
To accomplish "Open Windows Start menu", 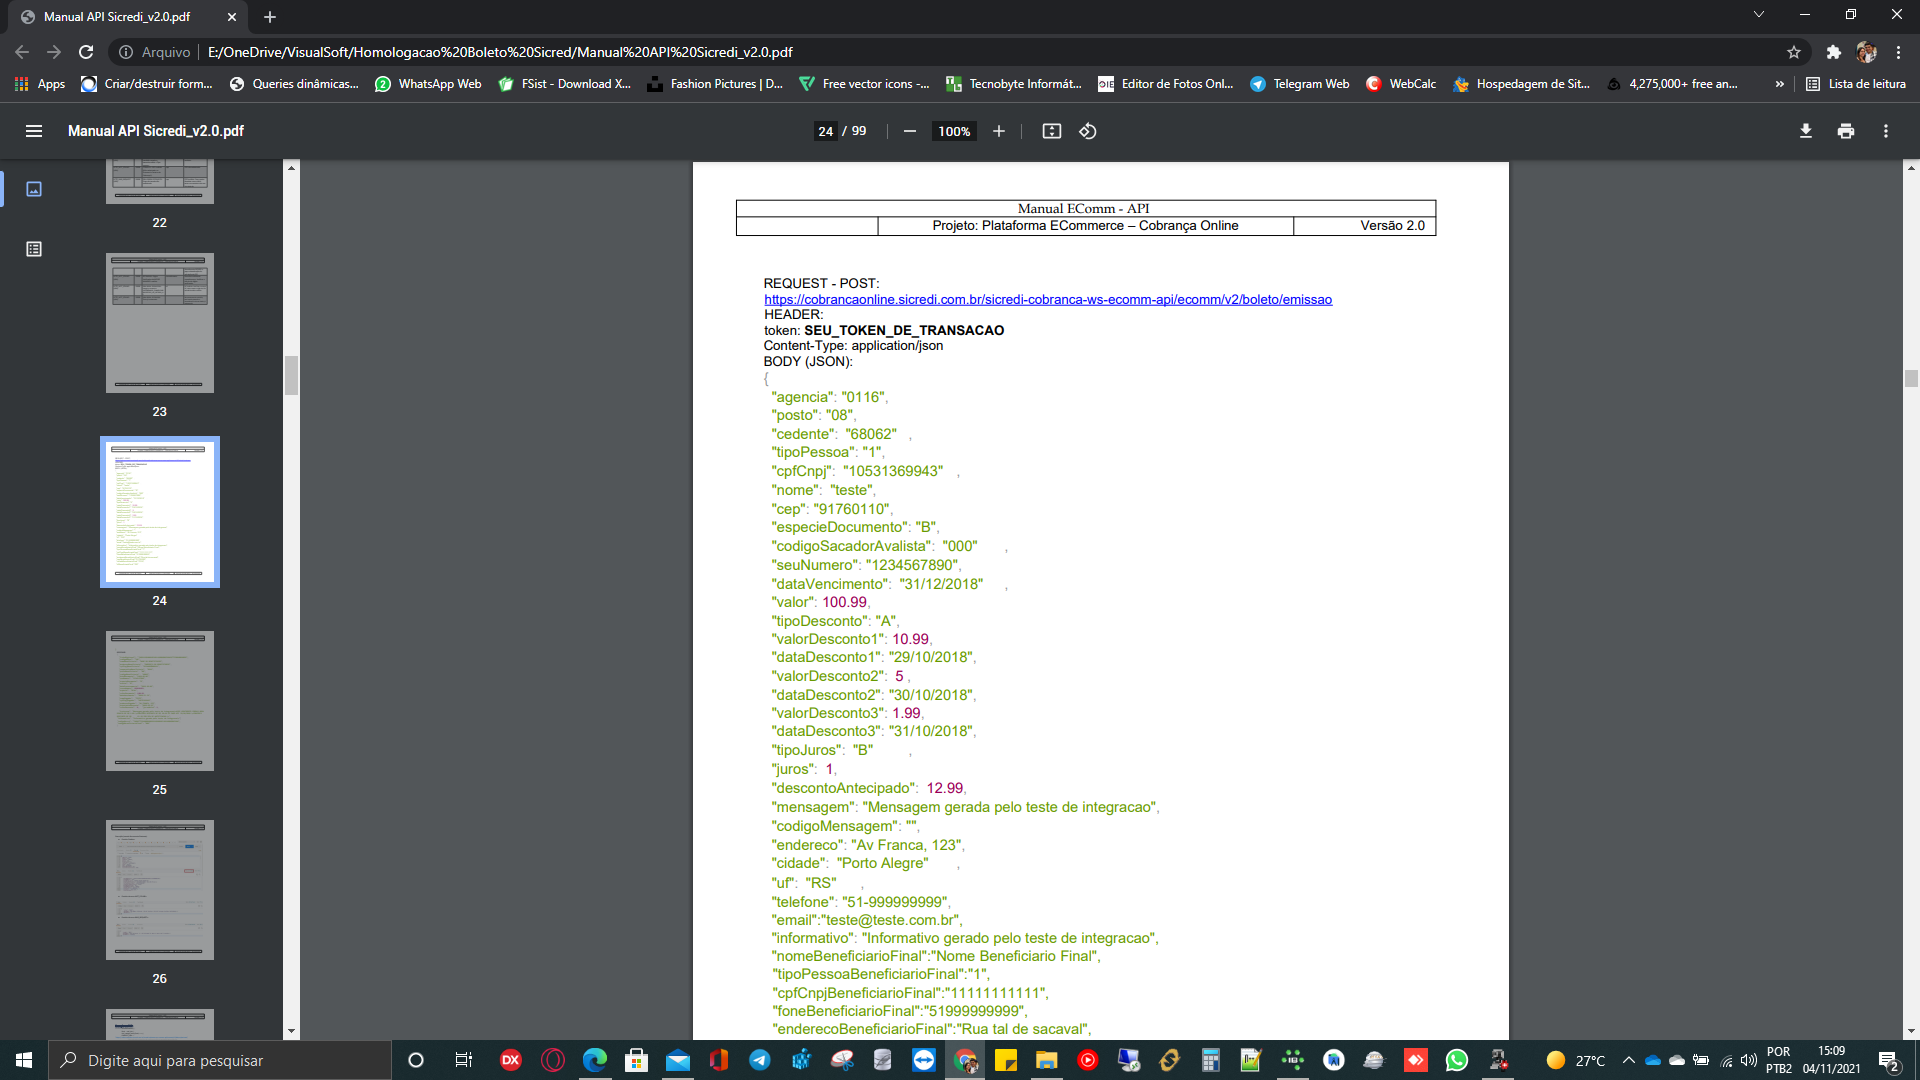I will pos(24,1060).
